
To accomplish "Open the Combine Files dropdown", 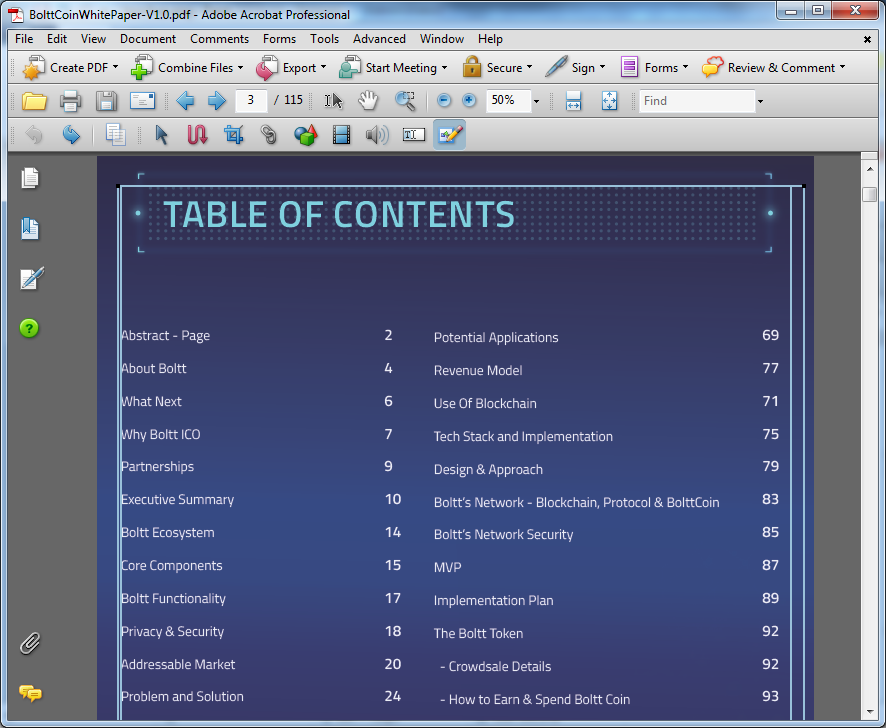I will point(186,68).
